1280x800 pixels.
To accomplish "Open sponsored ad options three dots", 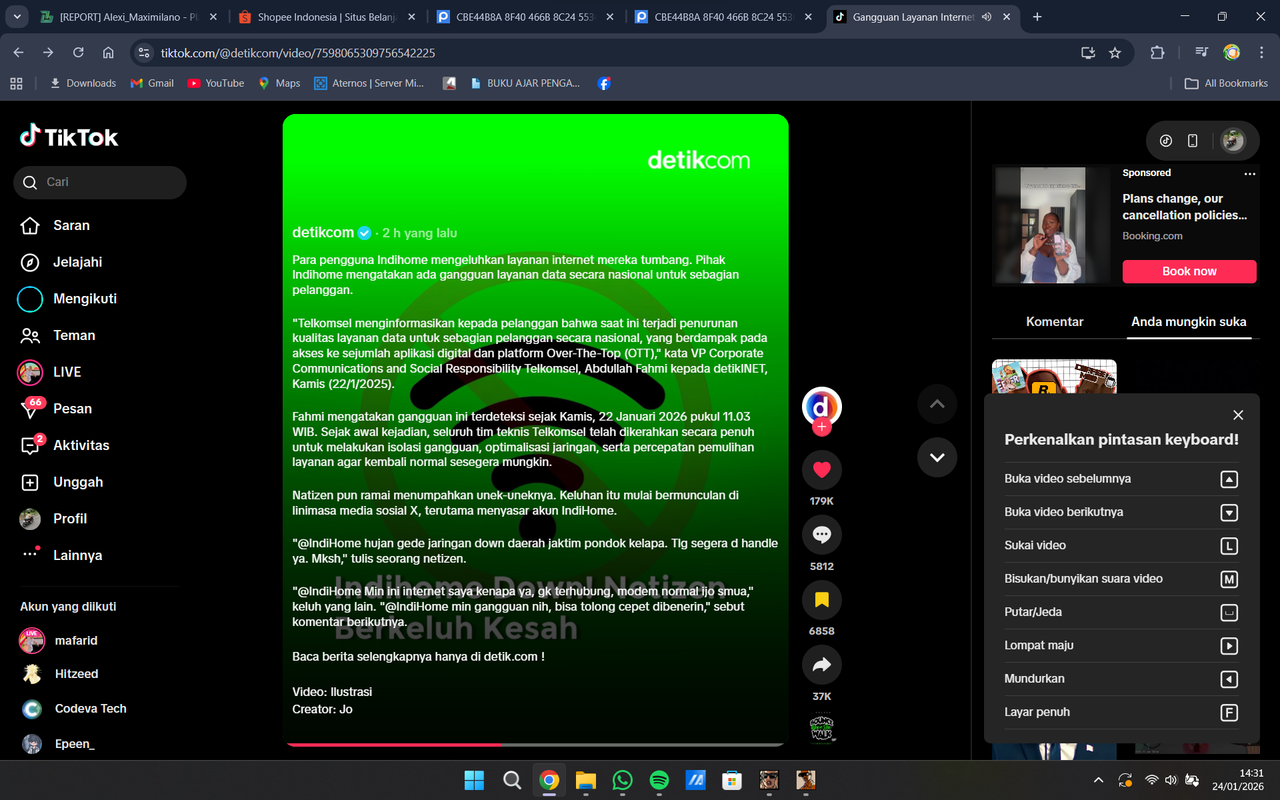I will (1249, 173).
